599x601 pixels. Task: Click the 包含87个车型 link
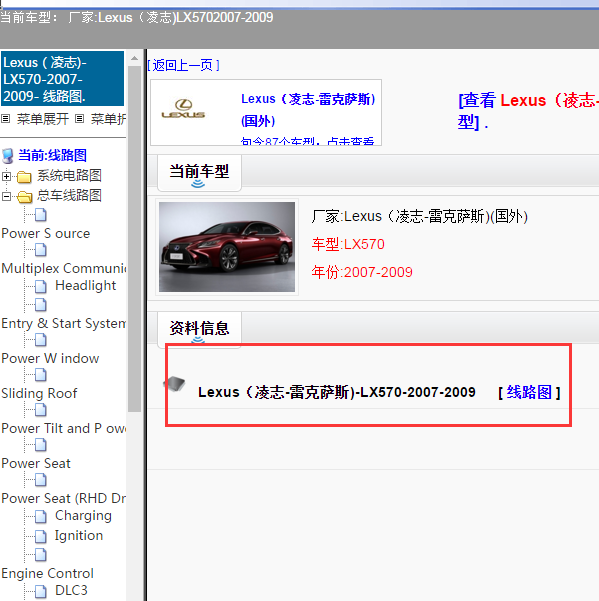pos(307,141)
